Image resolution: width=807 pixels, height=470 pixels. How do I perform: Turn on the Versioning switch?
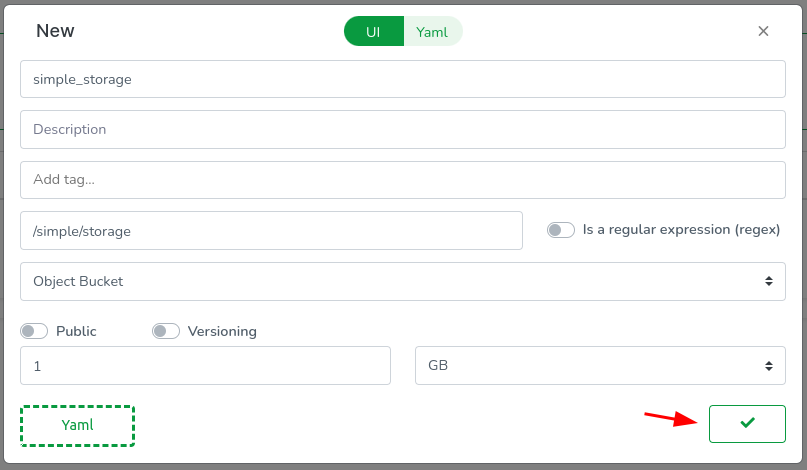[x=166, y=331]
